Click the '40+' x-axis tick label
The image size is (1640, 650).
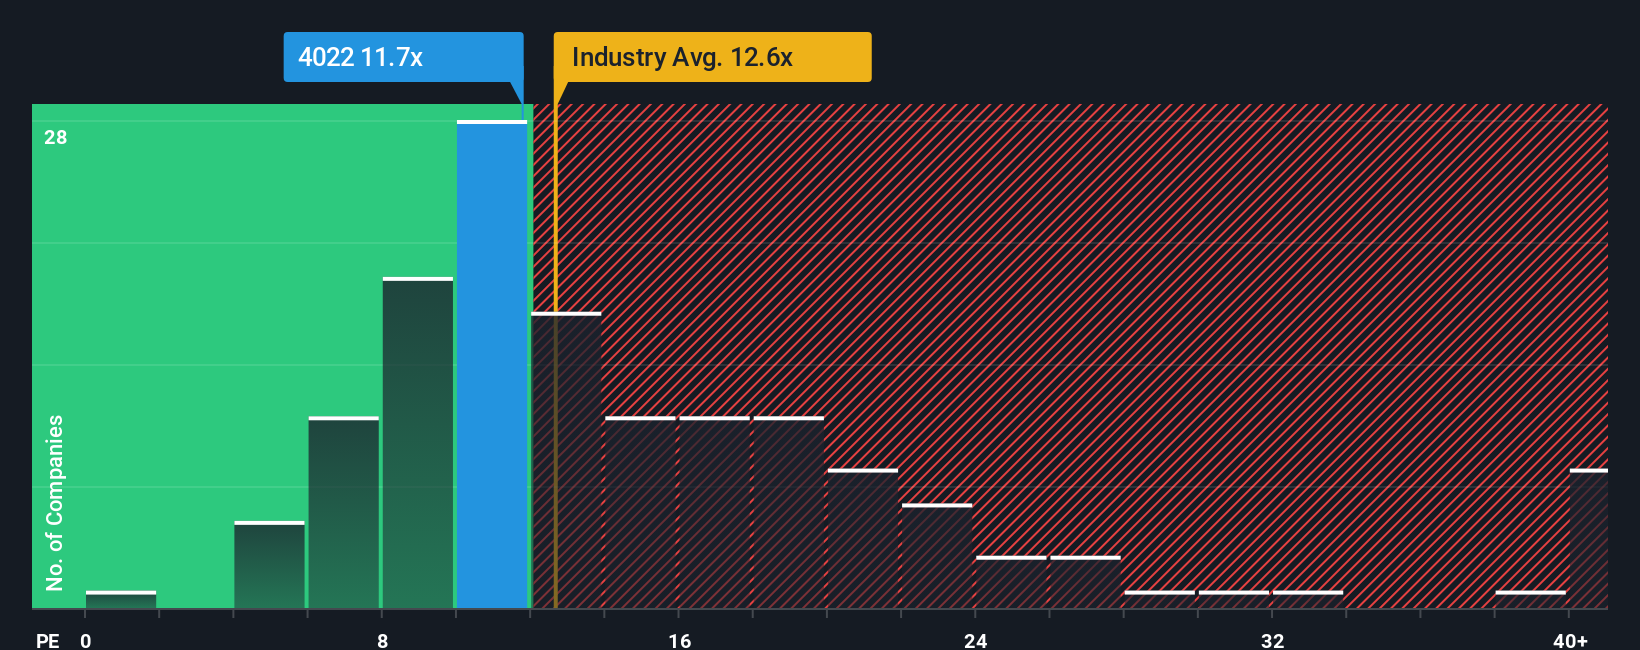(1570, 640)
